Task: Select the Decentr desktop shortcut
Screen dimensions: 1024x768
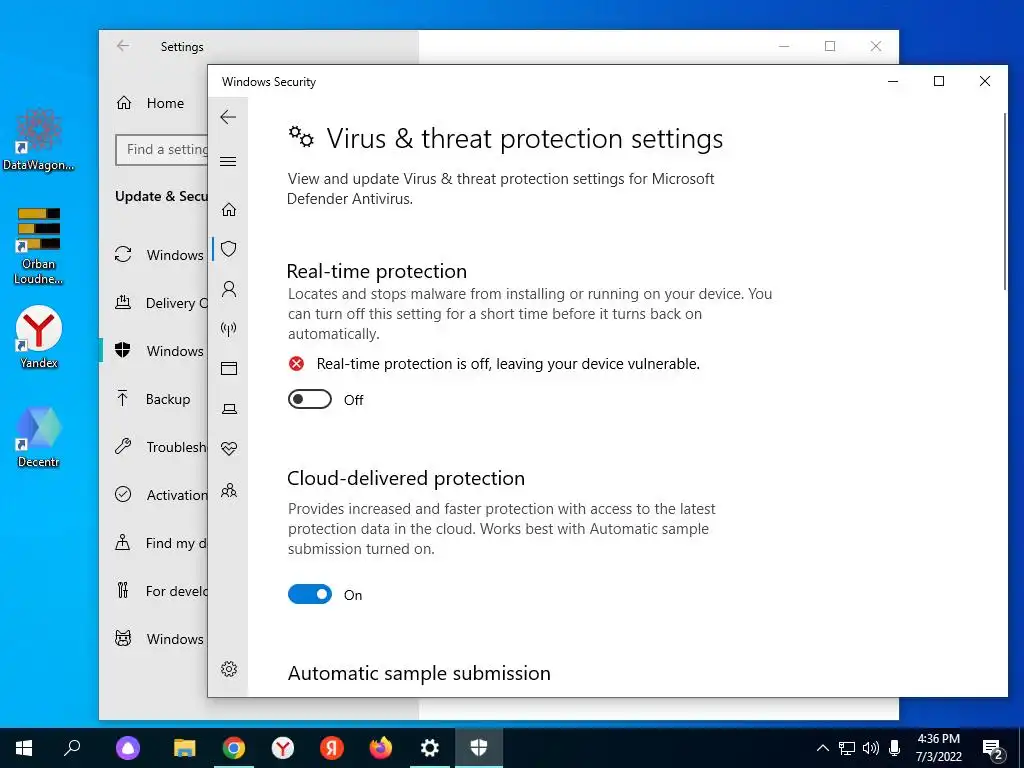Action: [39, 437]
